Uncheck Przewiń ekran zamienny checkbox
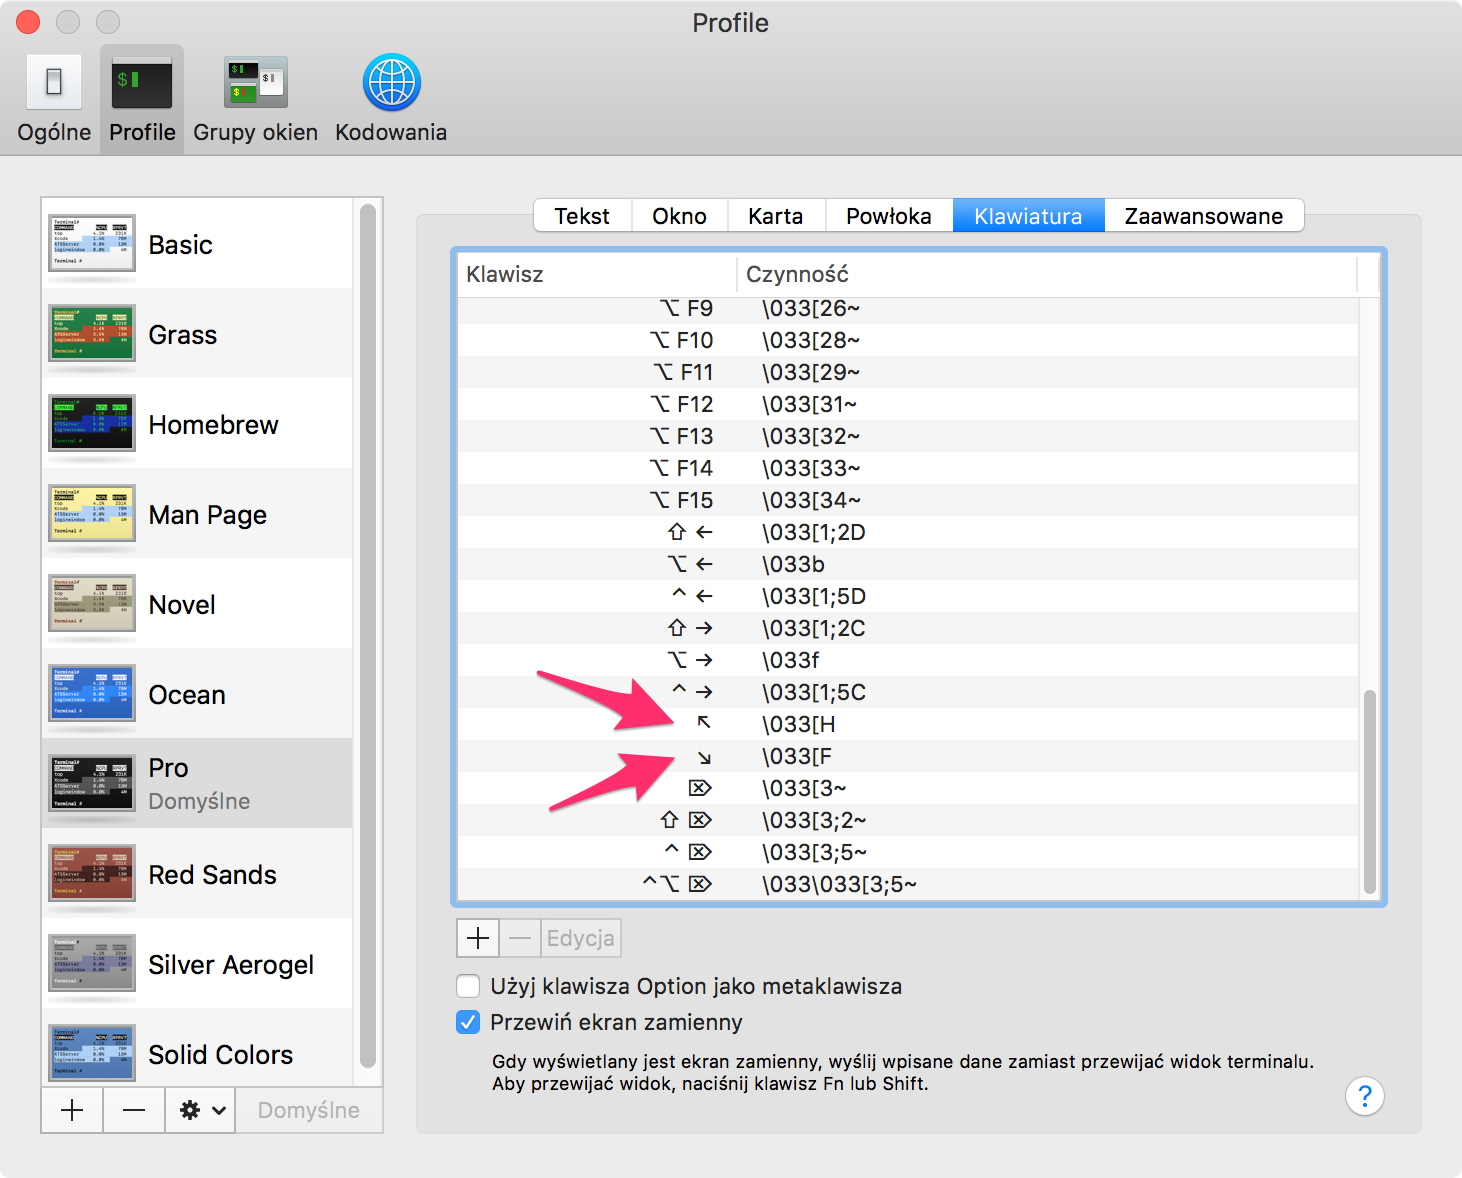 pyautogui.click(x=468, y=1022)
